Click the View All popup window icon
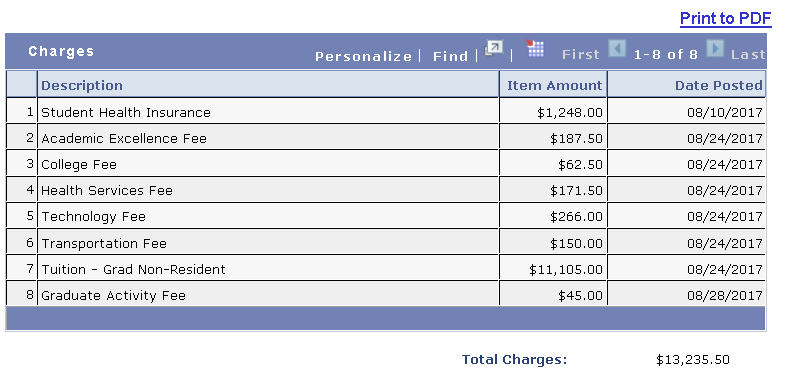786x379 pixels. click(493, 49)
